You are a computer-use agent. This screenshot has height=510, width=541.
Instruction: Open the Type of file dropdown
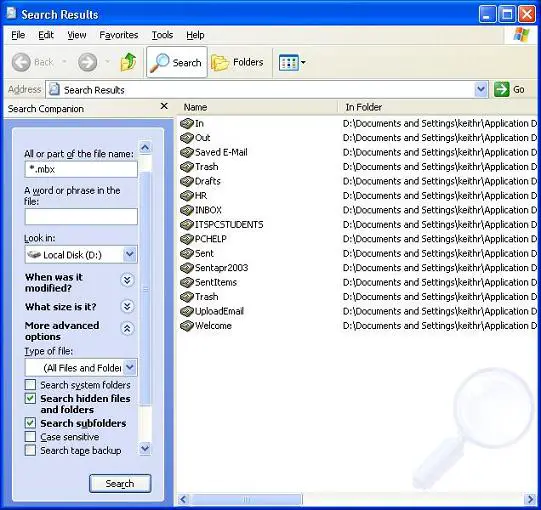pos(130,367)
